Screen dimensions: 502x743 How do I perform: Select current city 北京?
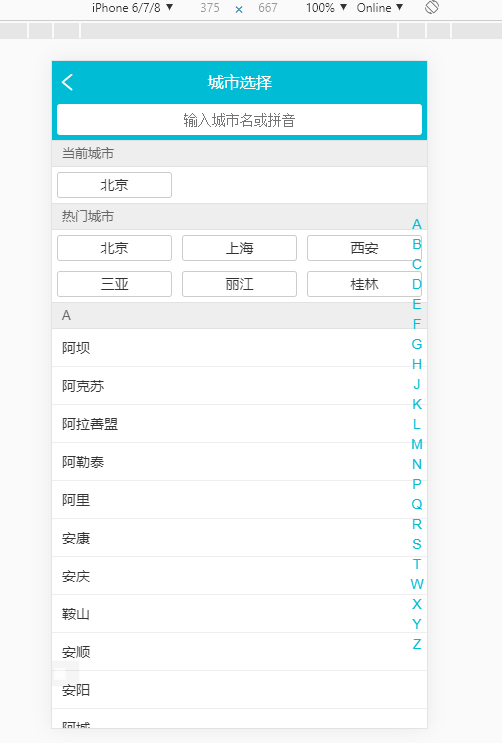pyautogui.click(x=114, y=185)
